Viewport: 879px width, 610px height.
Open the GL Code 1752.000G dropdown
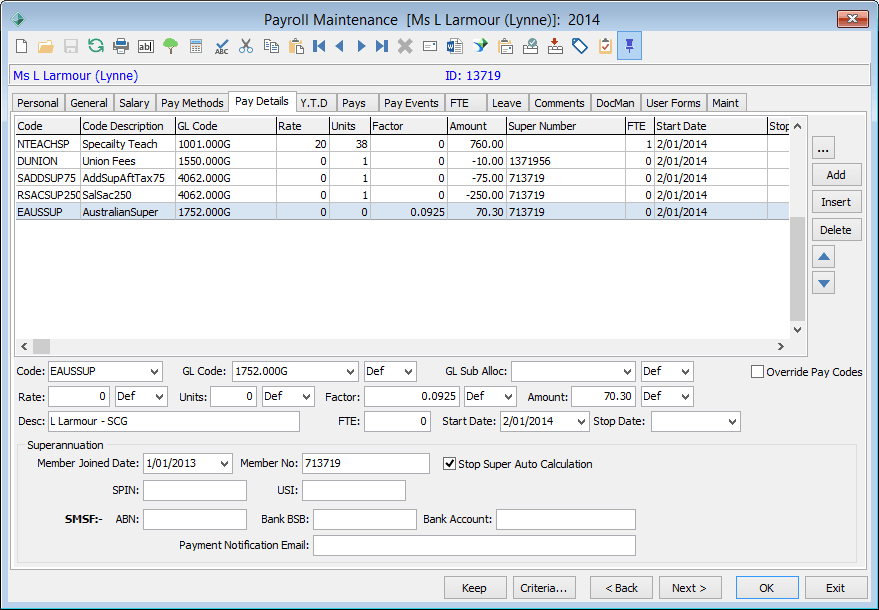350,372
